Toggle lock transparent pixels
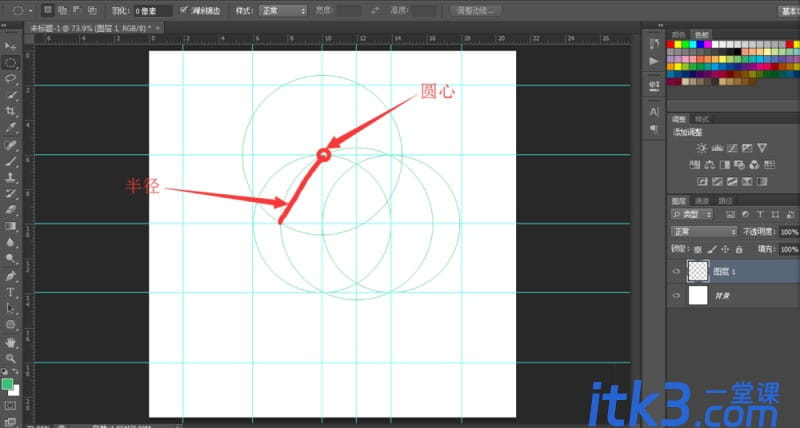Viewport: 800px width, 428px height. point(697,249)
